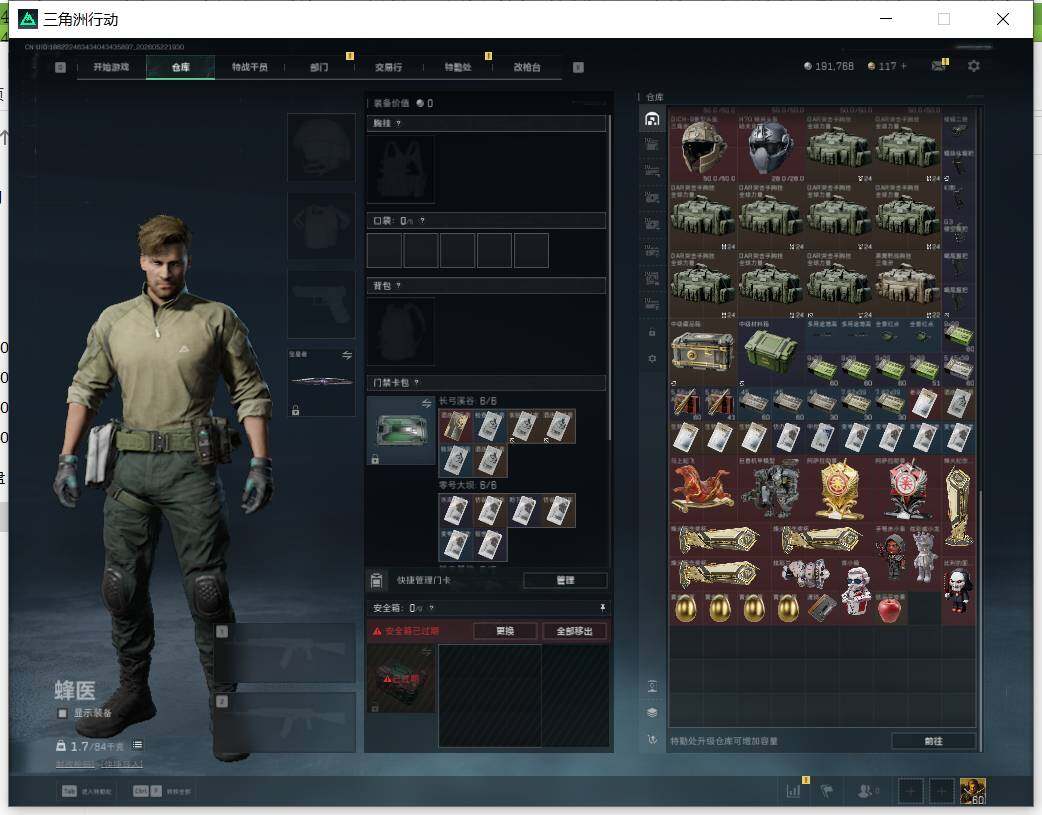This screenshot has height=815, width=1042.
Task: Switch to the 改枪台 tab
Action: coord(527,67)
